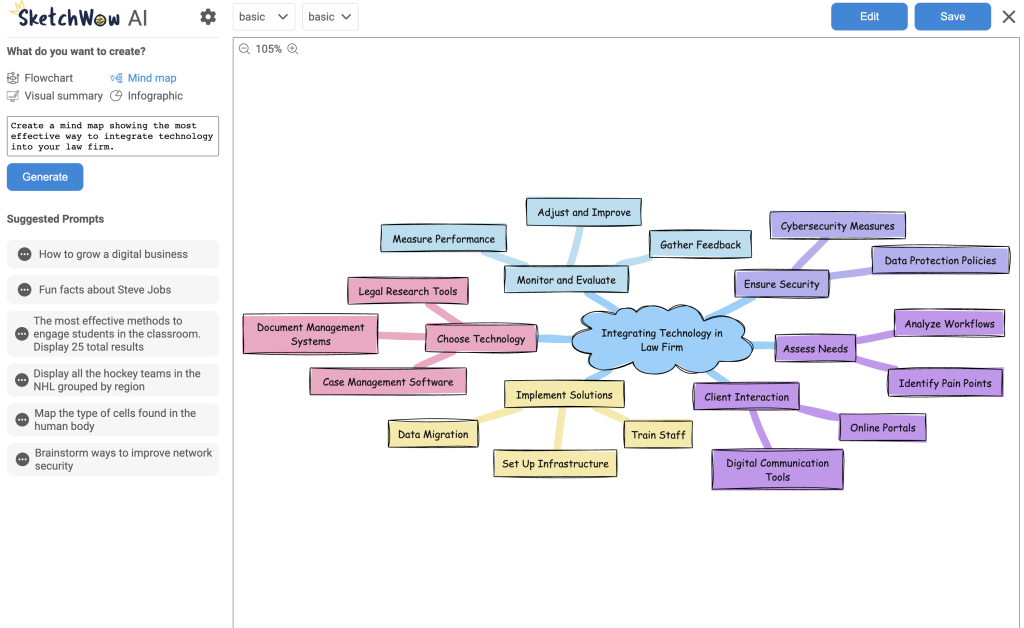This screenshot has height=628, width=1024.
Task: Select the central 'Integrating Technology in Law Firm' cloud
Action: (661, 340)
